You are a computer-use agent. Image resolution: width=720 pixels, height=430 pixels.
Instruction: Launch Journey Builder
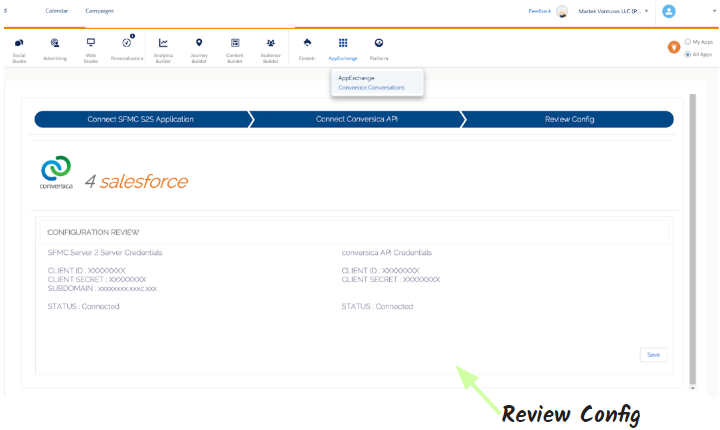click(x=199, y=50)
